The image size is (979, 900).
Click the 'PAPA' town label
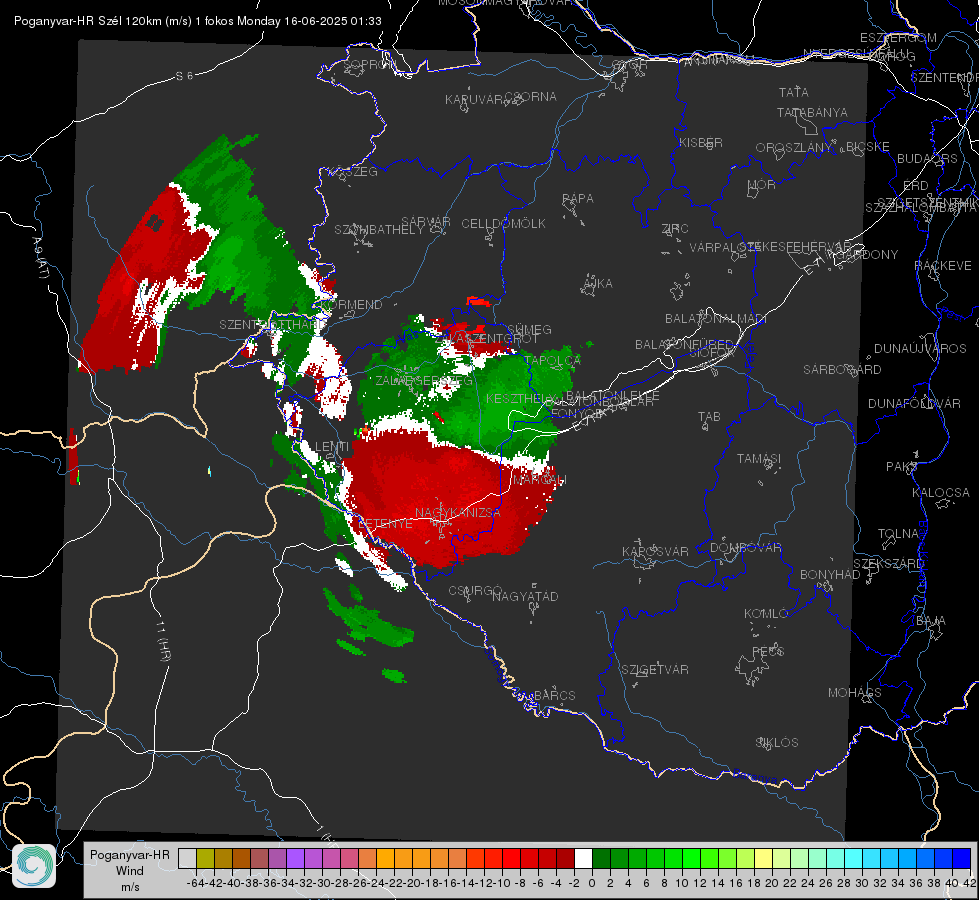point(578,199)
